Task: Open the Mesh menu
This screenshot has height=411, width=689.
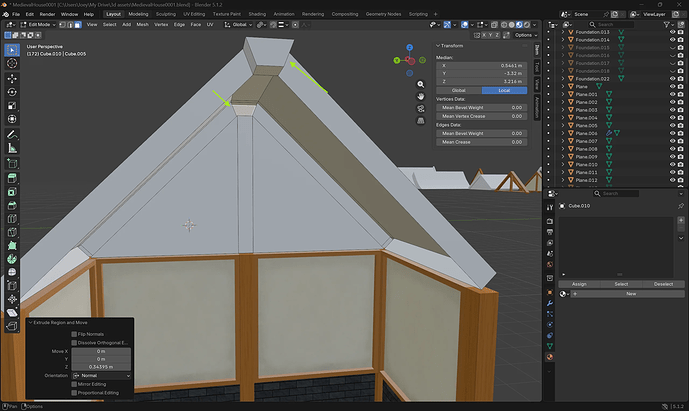Action: tap(142, 25)
